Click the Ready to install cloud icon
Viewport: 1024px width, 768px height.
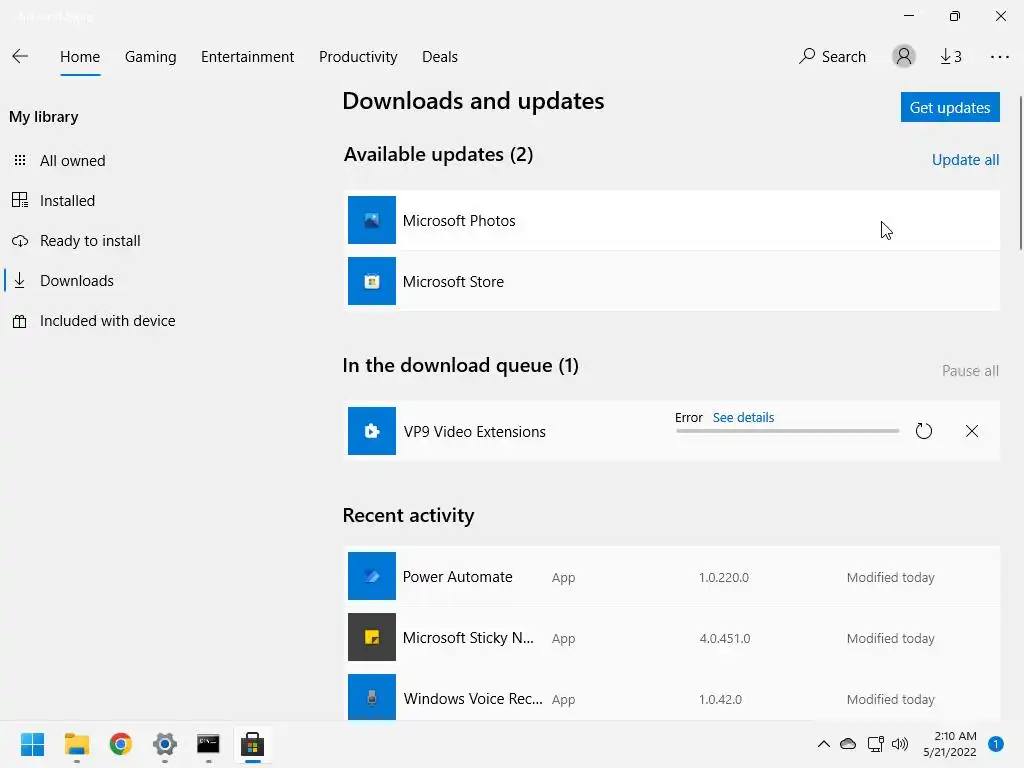coord(20,240)
